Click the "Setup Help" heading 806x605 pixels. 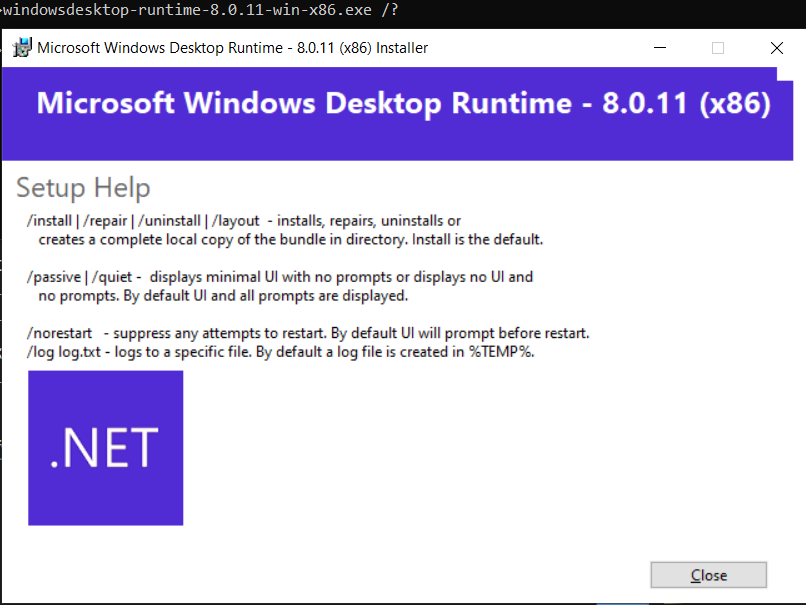[x=83, y=188]
